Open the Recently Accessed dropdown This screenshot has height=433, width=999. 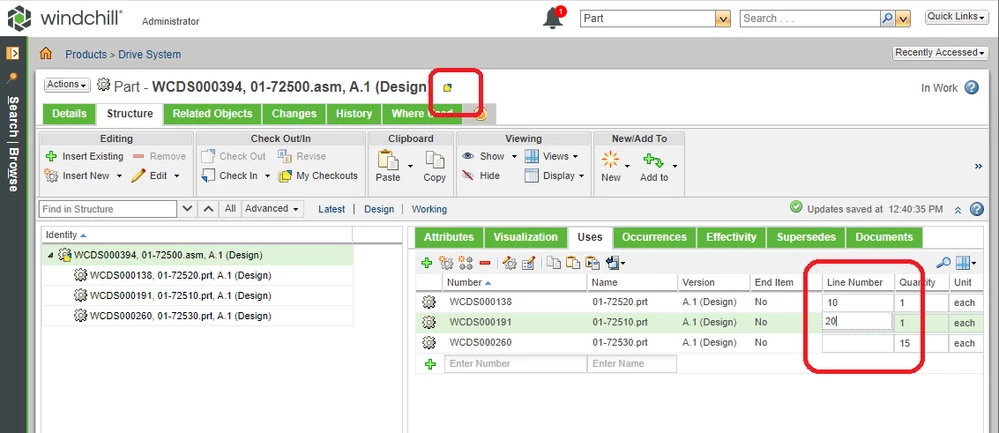click(940, 52)
